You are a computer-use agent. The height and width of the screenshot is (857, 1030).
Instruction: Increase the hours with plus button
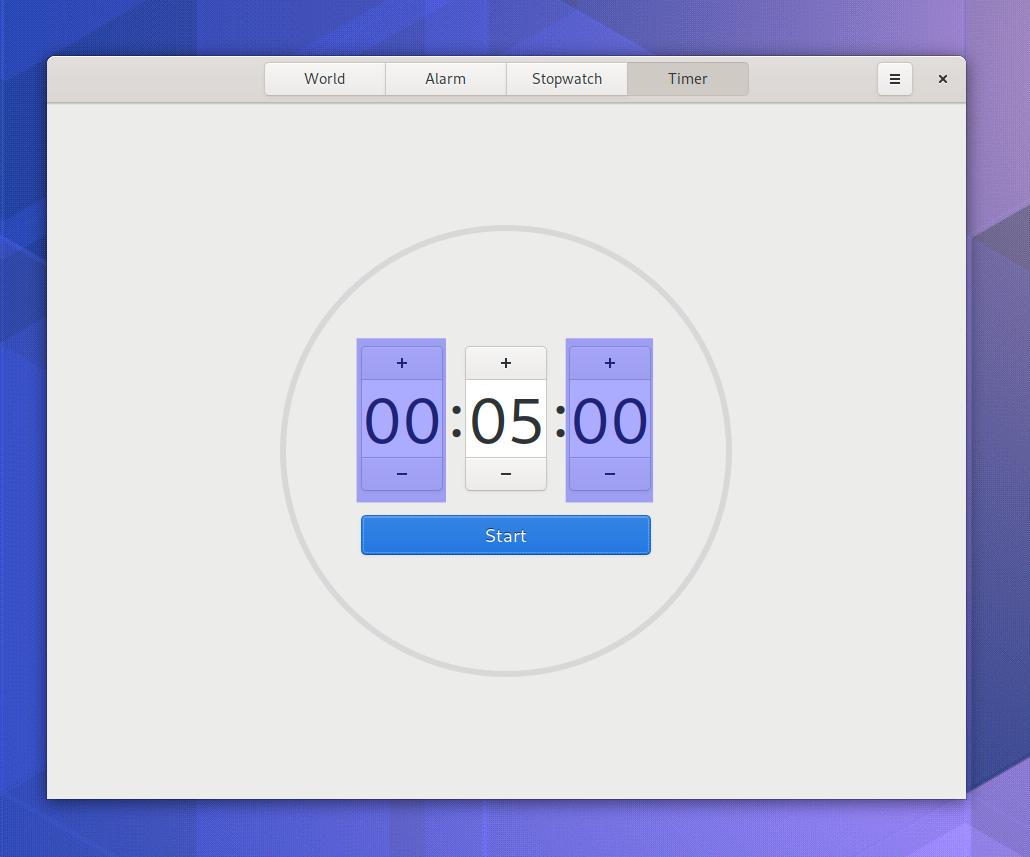pos(402,363)
